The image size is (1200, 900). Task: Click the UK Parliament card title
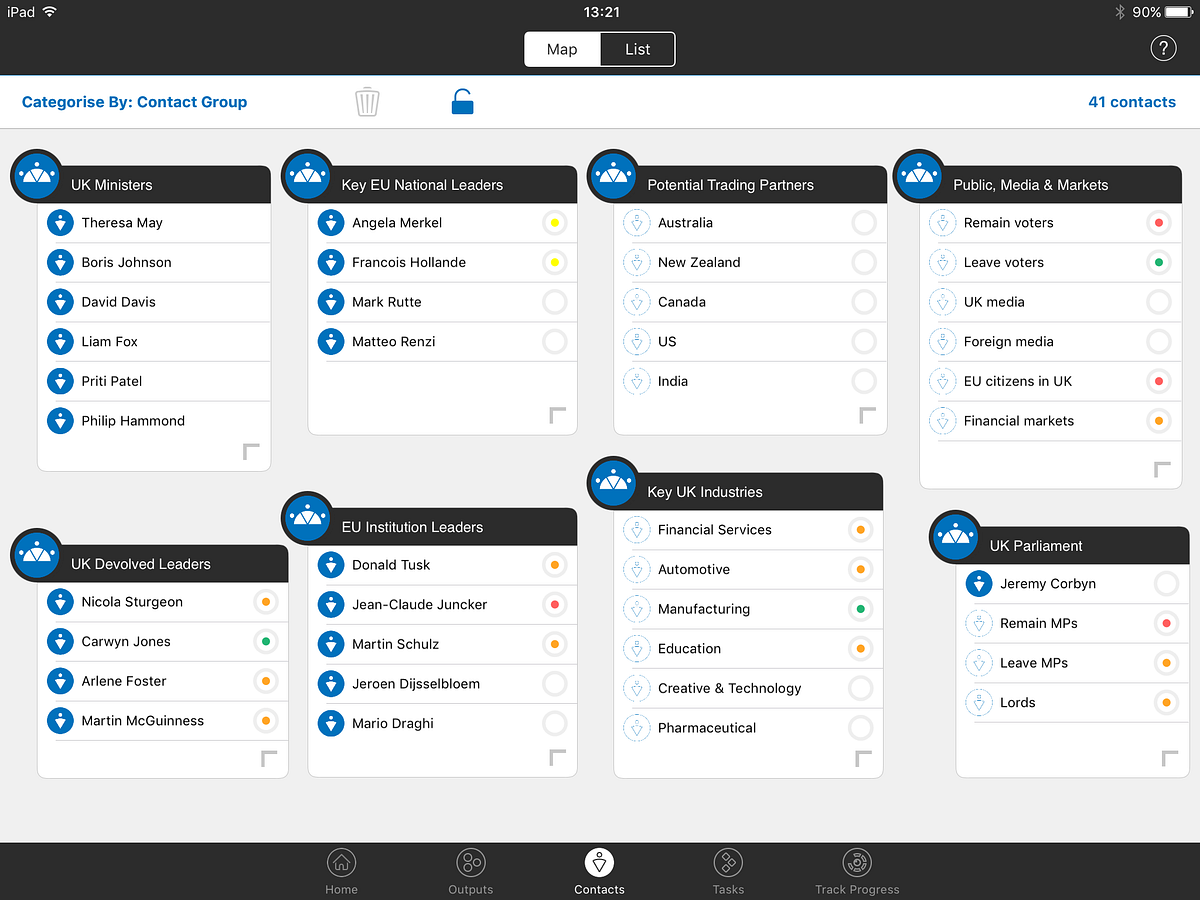[x=1036, y=546]
